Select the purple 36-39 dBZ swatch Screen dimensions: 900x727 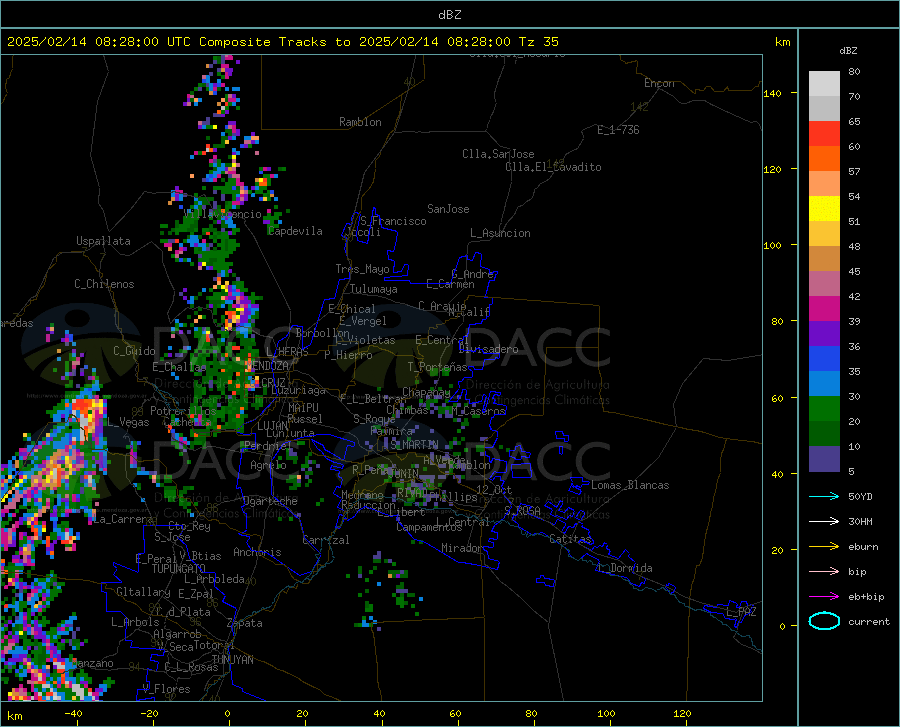point(824,334)
